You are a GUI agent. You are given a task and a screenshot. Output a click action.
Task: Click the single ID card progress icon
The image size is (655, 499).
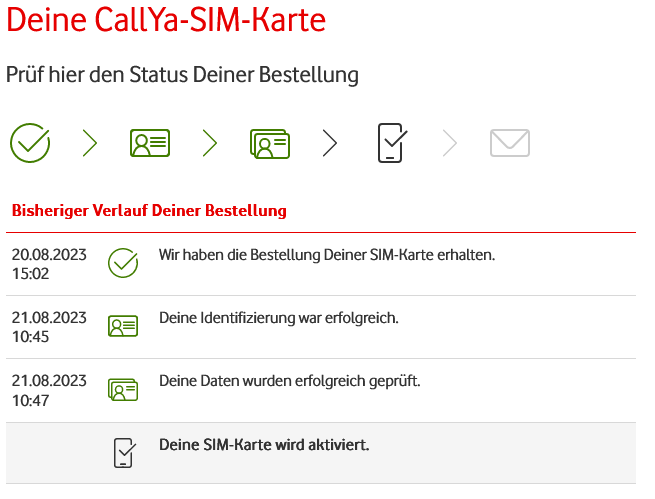[x=150, y=143]
